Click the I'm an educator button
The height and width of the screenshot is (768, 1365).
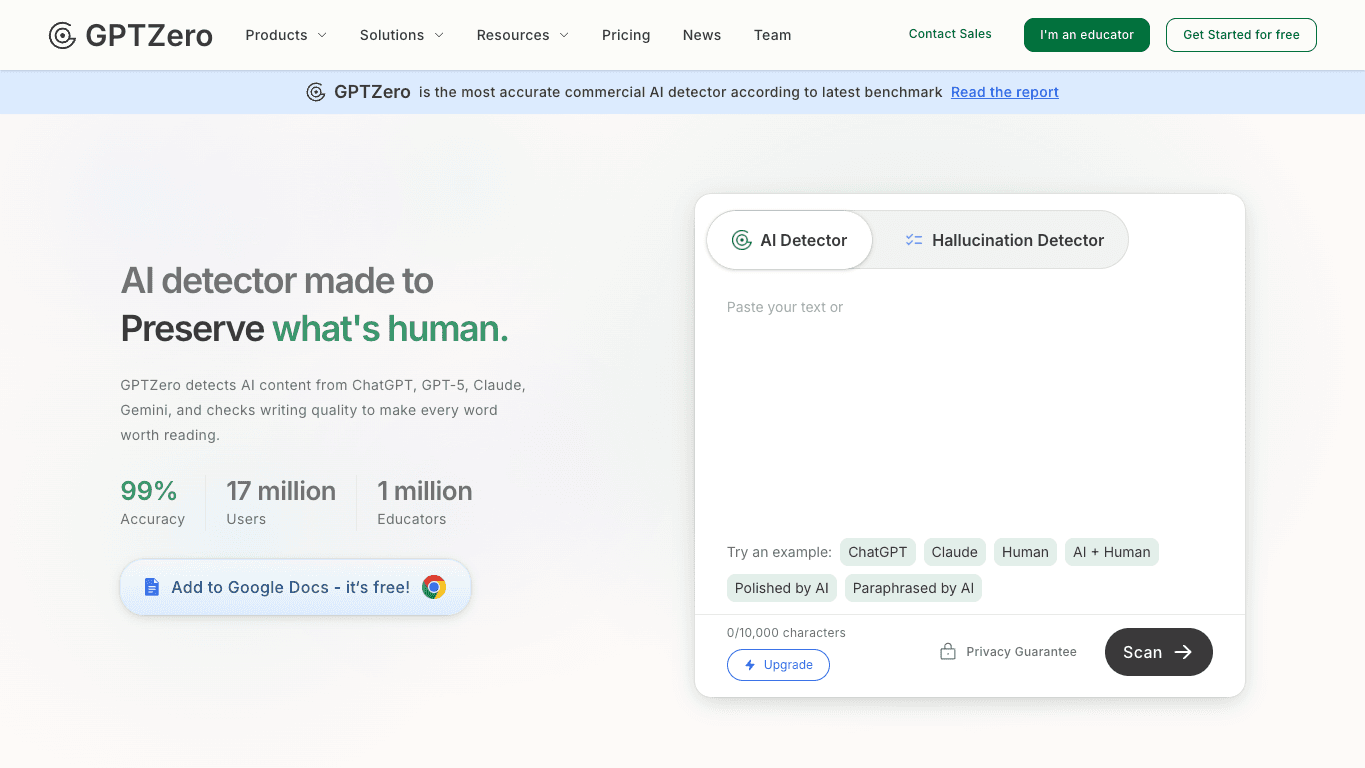(x=1087, y=35)
